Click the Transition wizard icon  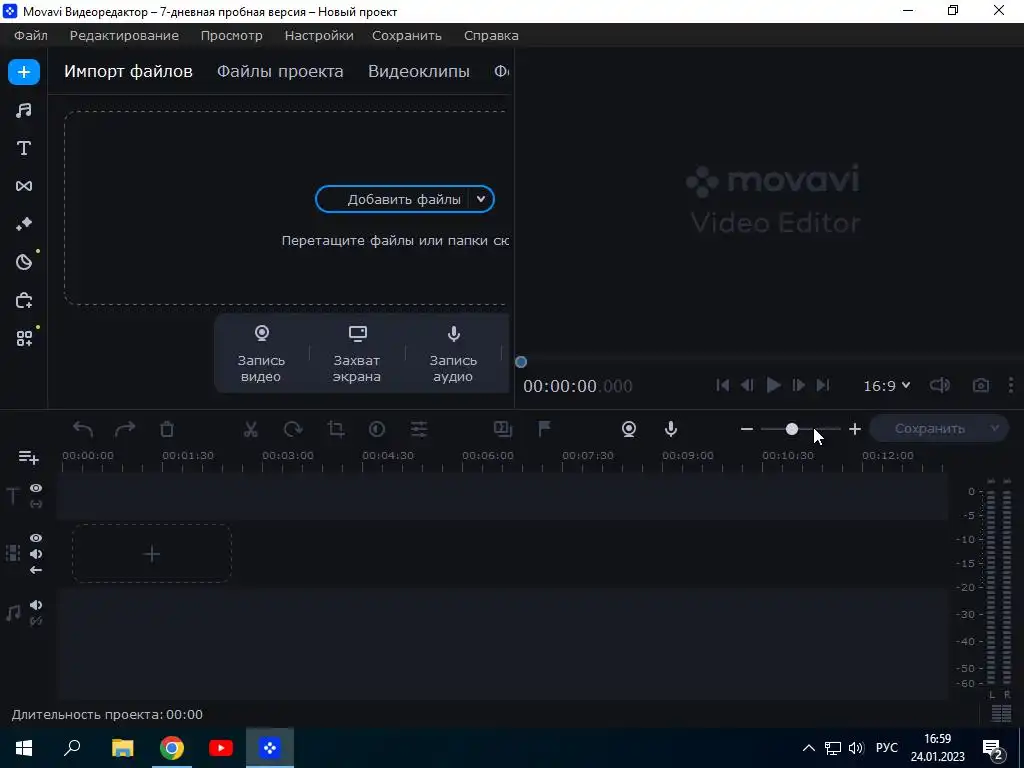(x=502, y=428)
